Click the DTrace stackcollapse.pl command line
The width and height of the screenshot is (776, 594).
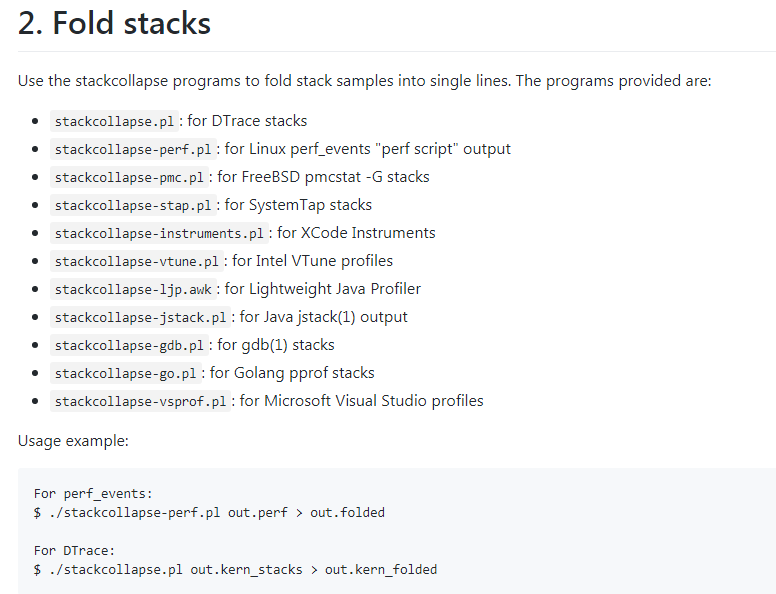[236, 570]
